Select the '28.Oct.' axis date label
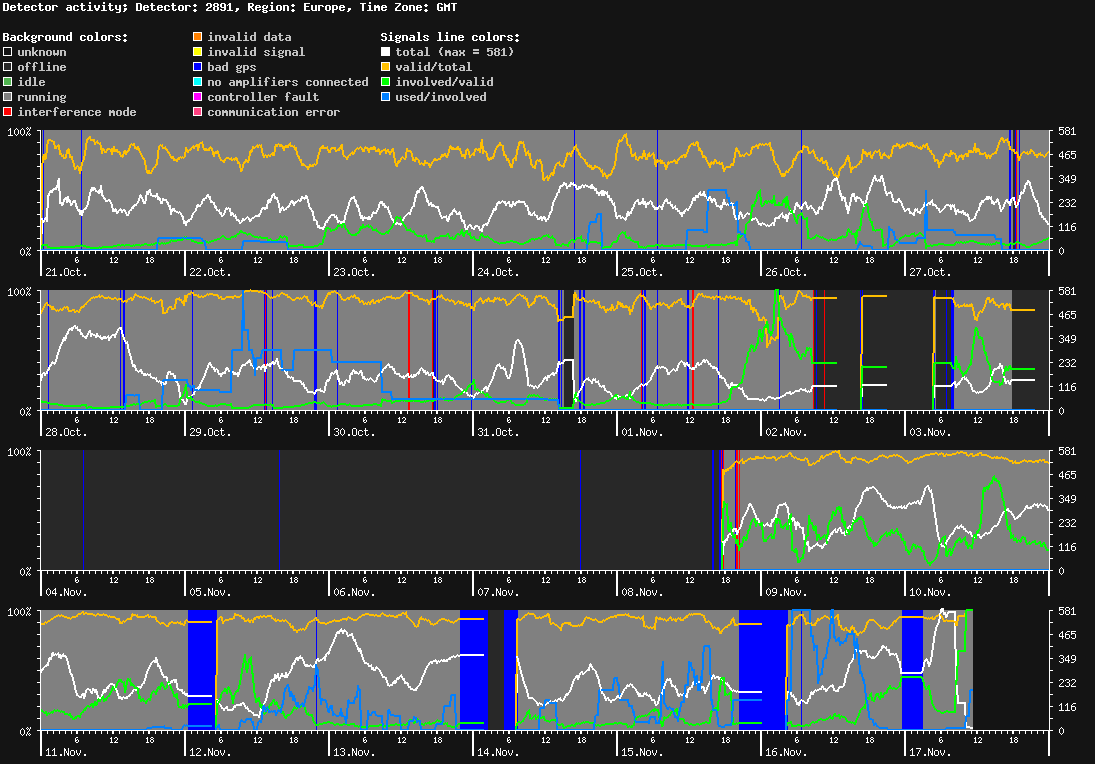 click(x=65, y=431)
